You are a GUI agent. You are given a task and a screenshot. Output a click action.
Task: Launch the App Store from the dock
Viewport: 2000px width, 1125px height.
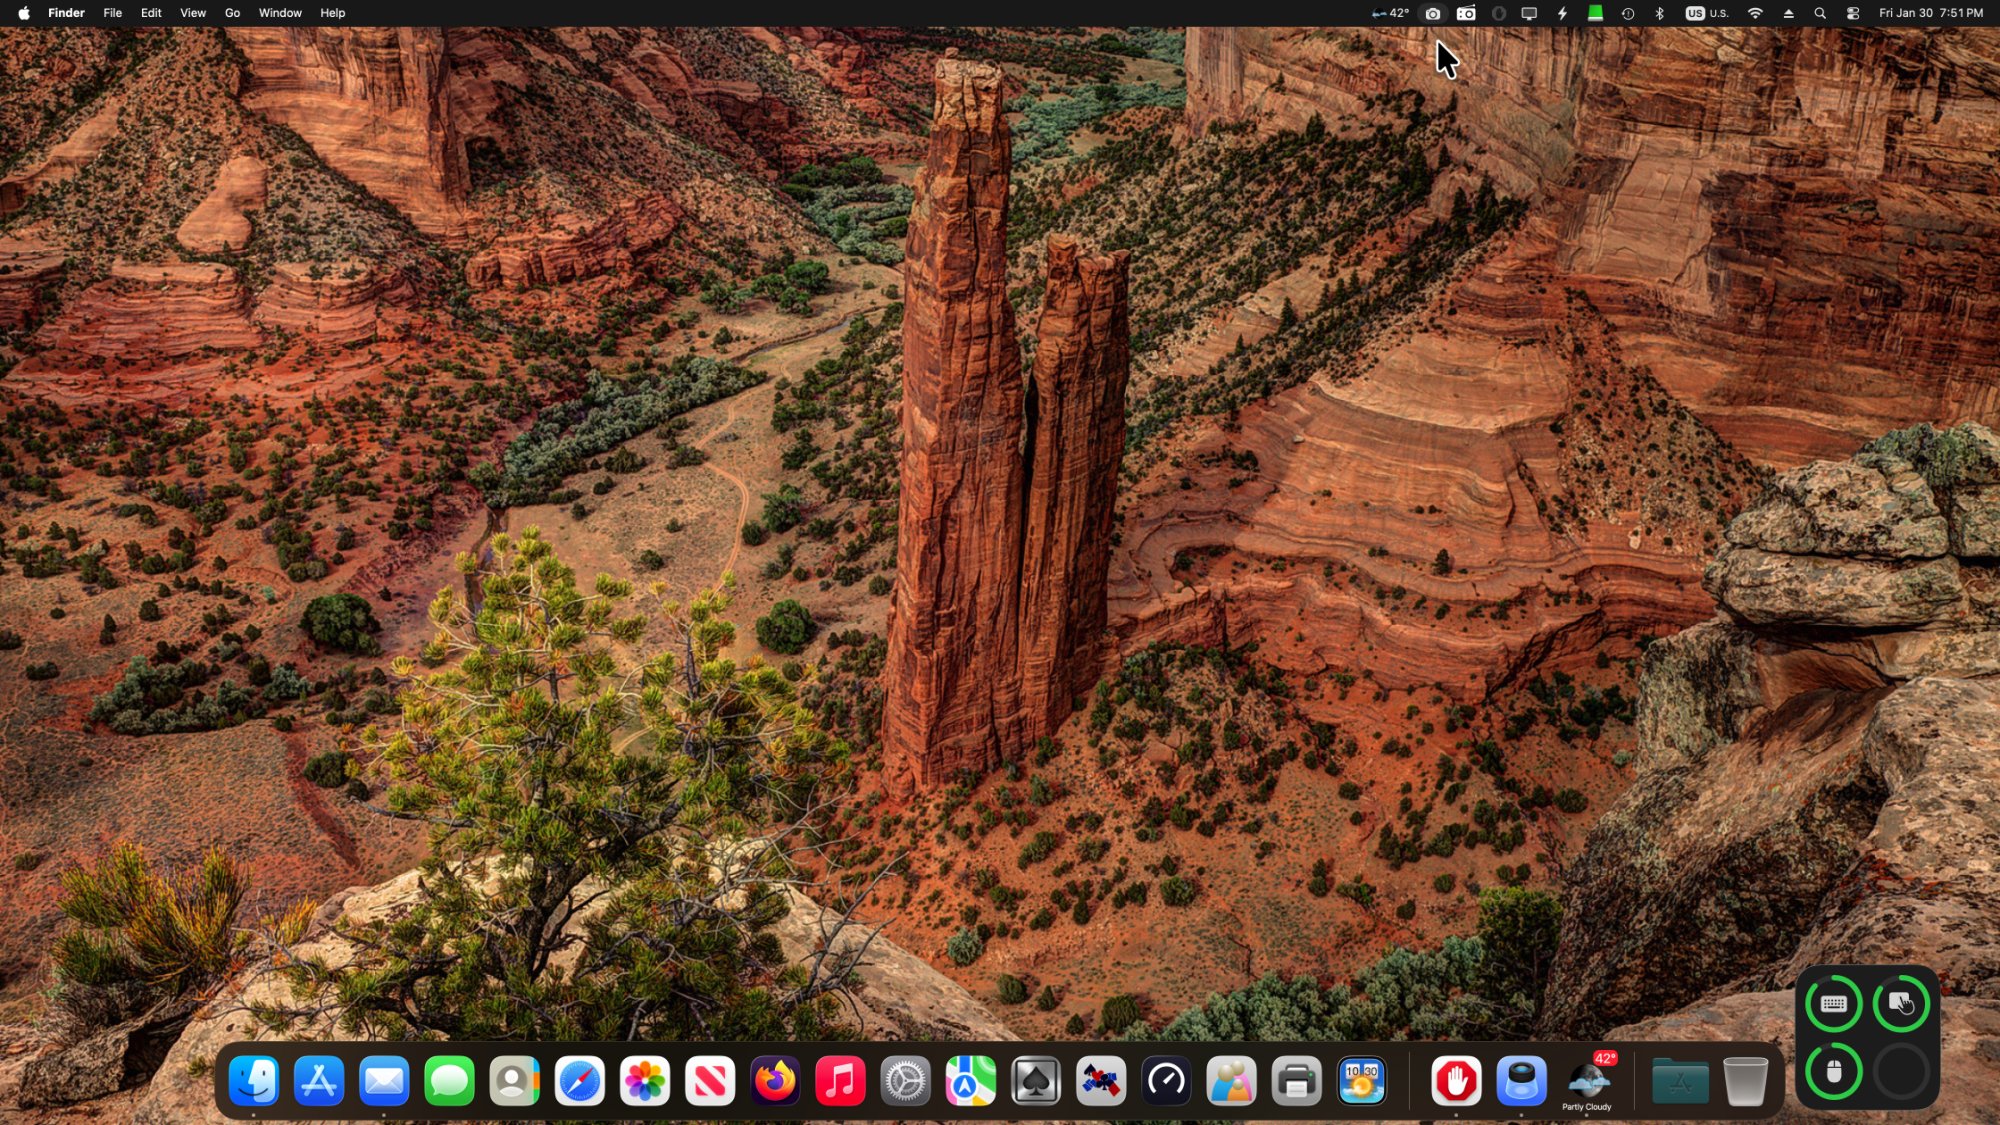tap(319, 1081)
